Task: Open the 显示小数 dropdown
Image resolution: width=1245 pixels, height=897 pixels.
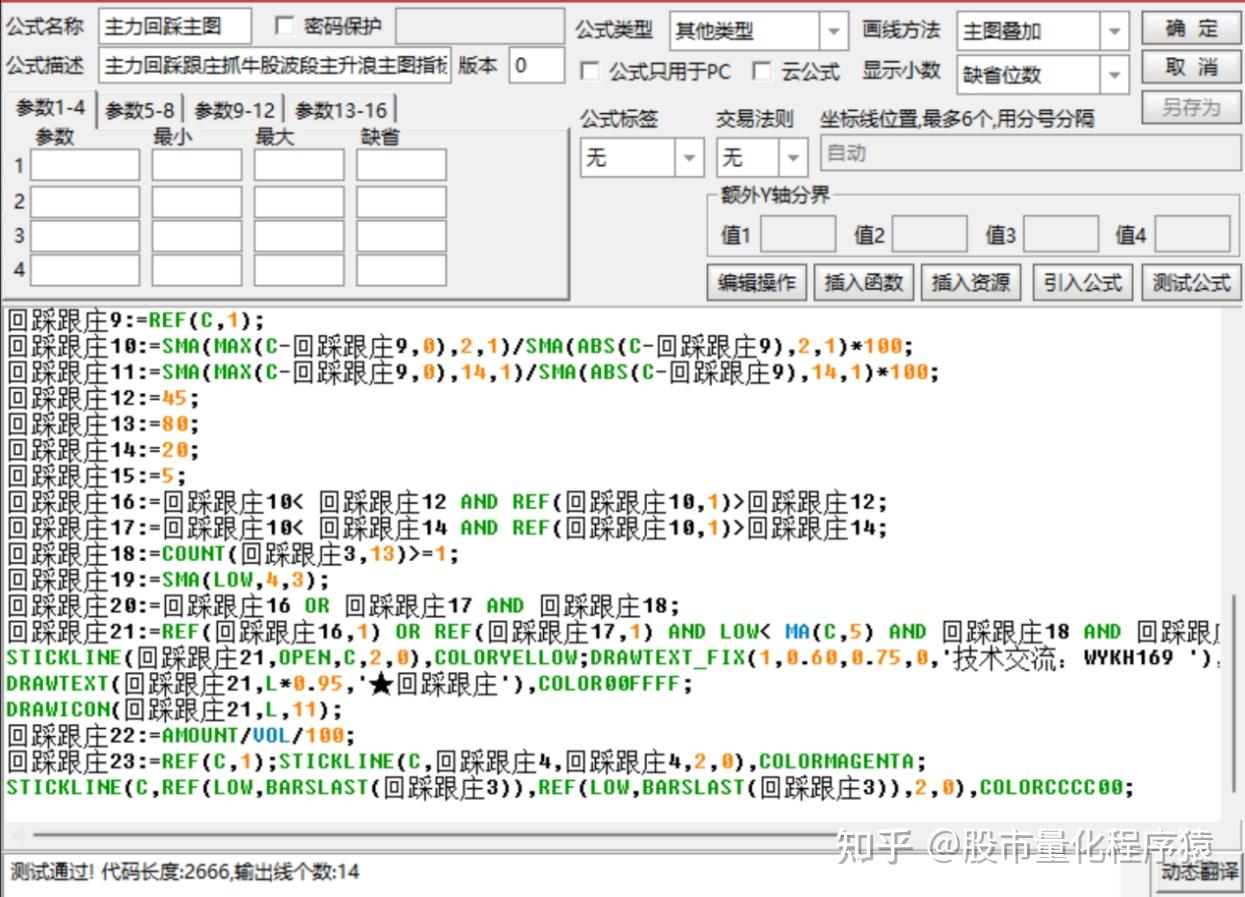Action: pos(1043,74)
